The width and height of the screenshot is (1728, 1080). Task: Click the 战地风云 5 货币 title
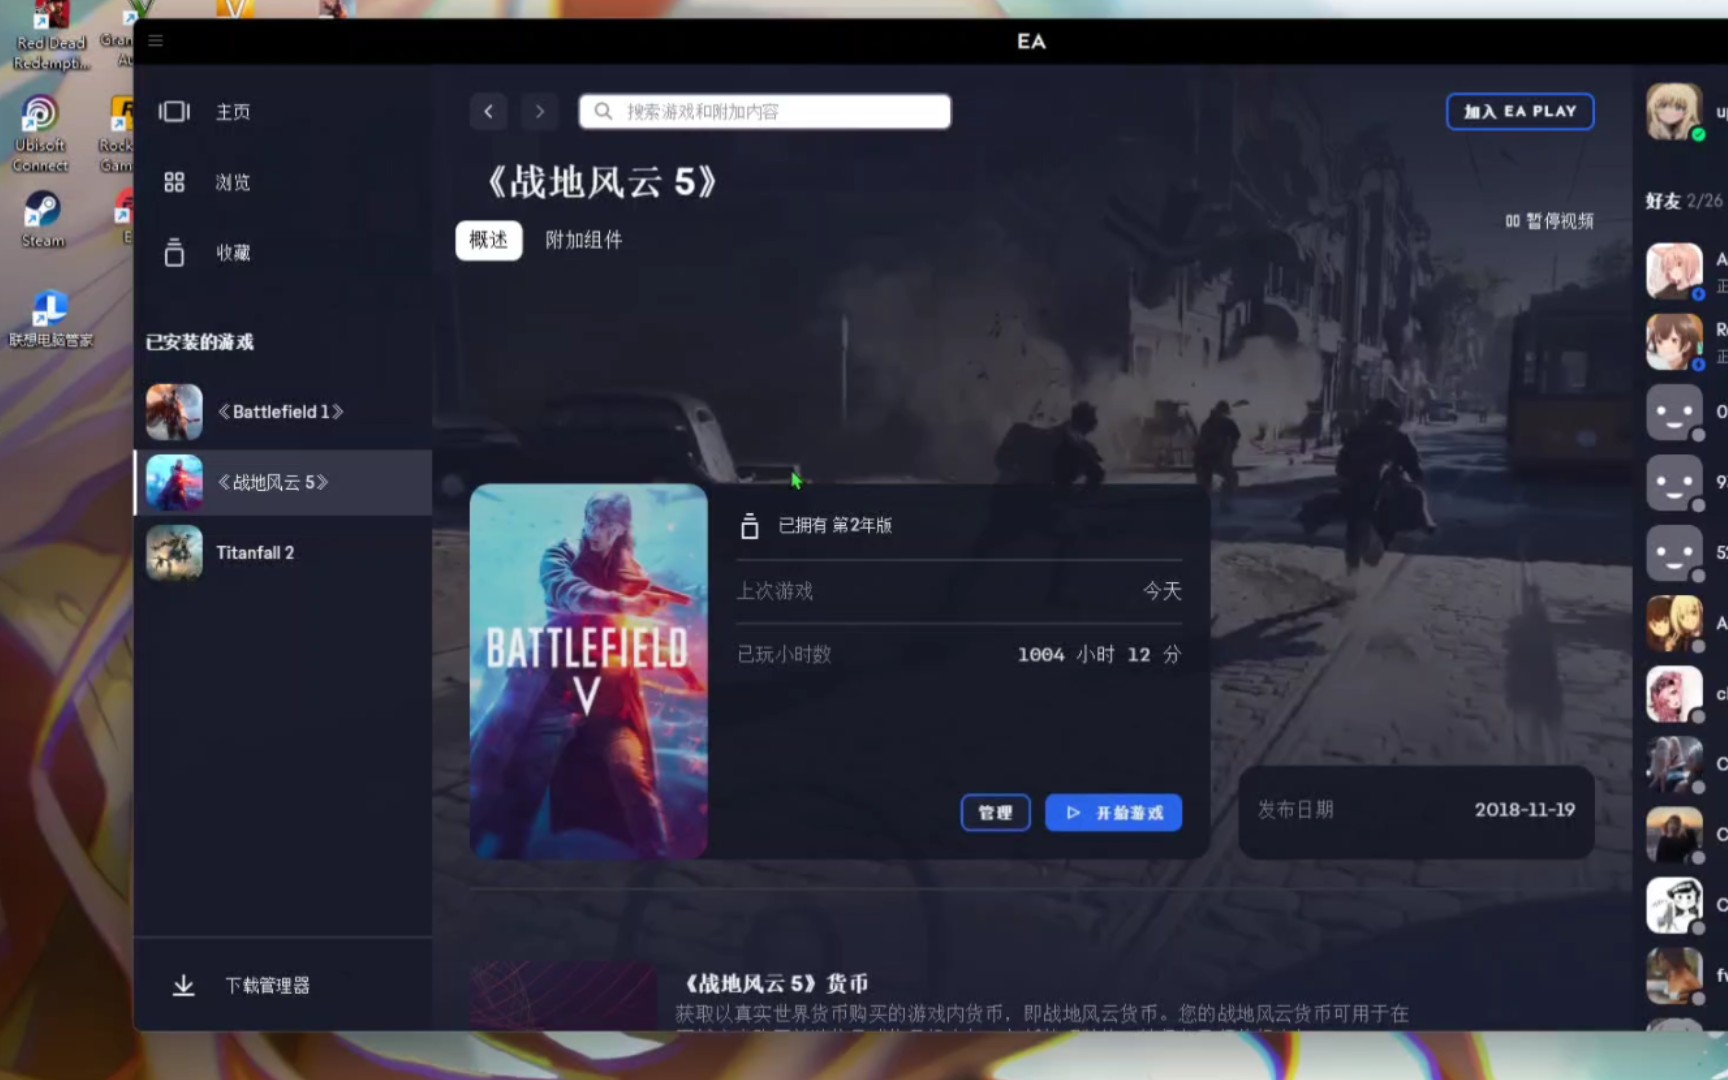tap(777, 984)
